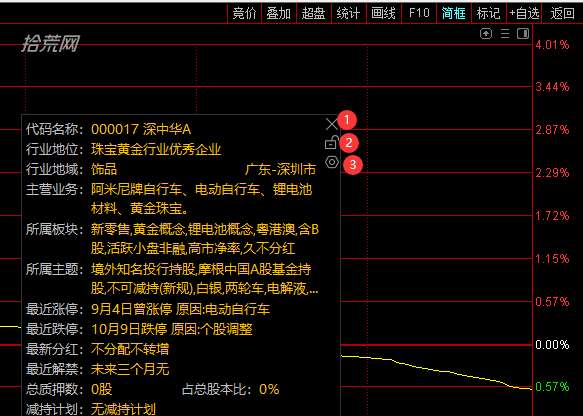The height and width of the screenshot is (416, 583).
Task: Click 无减持计划 value
Action: point(123,409)
